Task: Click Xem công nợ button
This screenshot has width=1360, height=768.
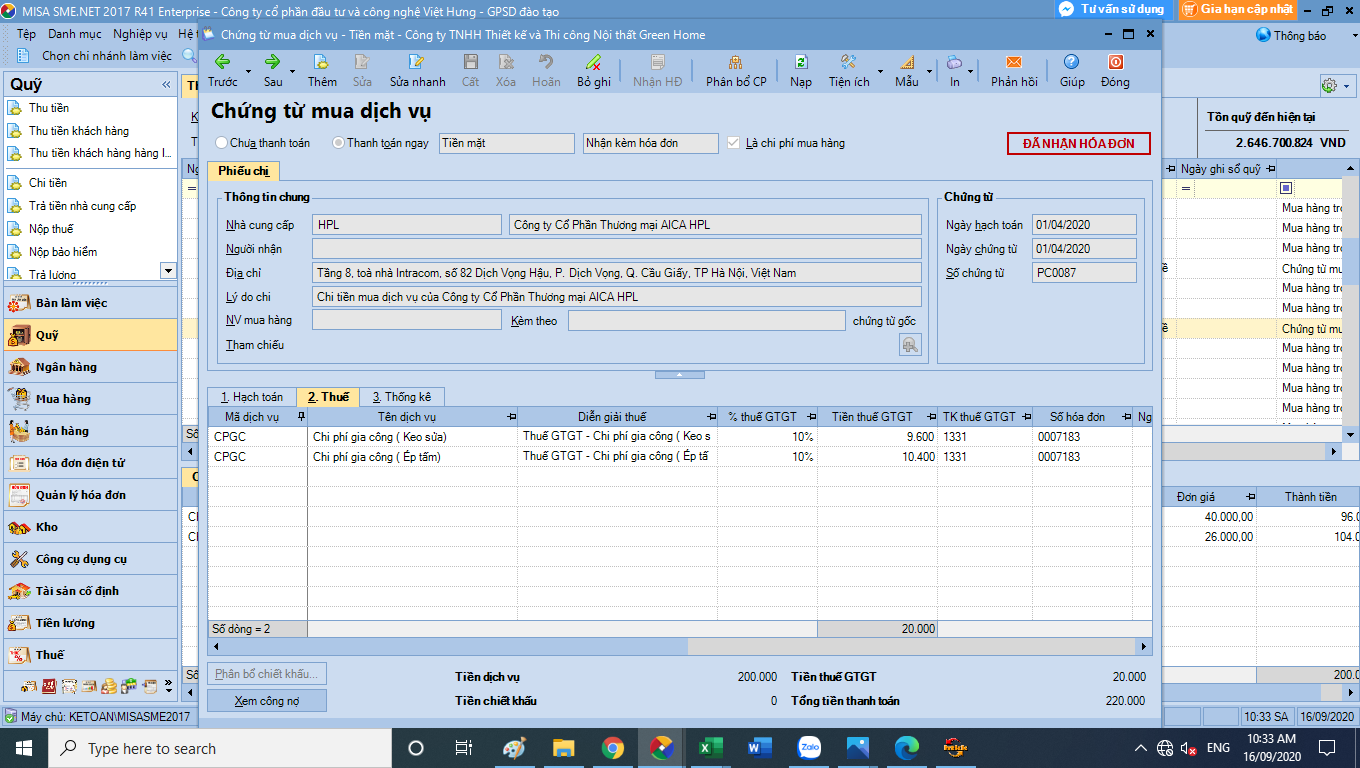Action: (267, 701)
